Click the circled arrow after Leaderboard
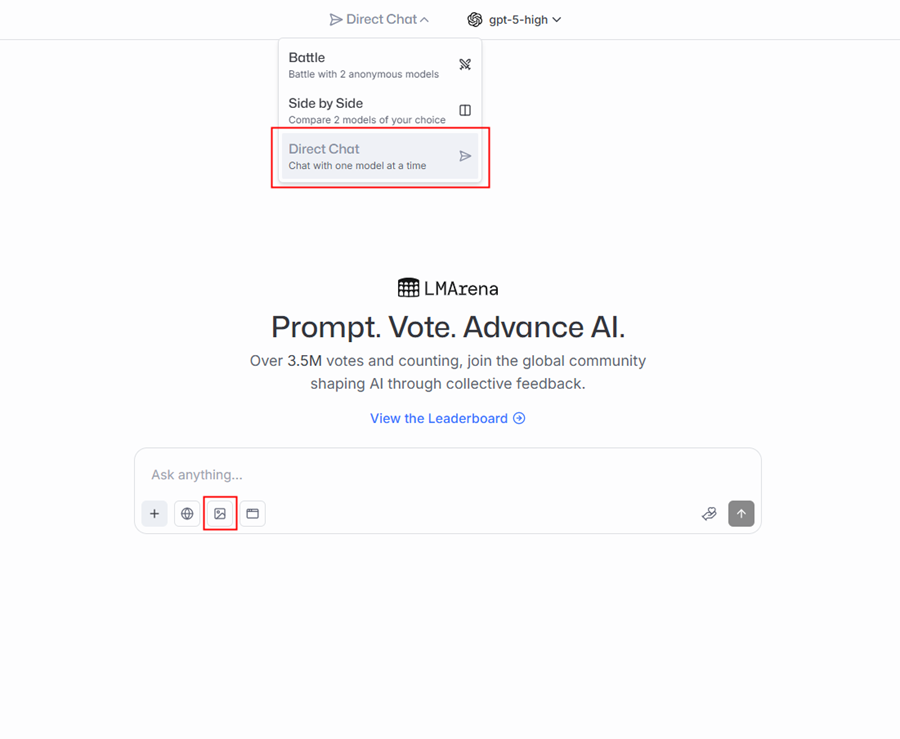Screen dimensions: 900x739 [519, 418]
